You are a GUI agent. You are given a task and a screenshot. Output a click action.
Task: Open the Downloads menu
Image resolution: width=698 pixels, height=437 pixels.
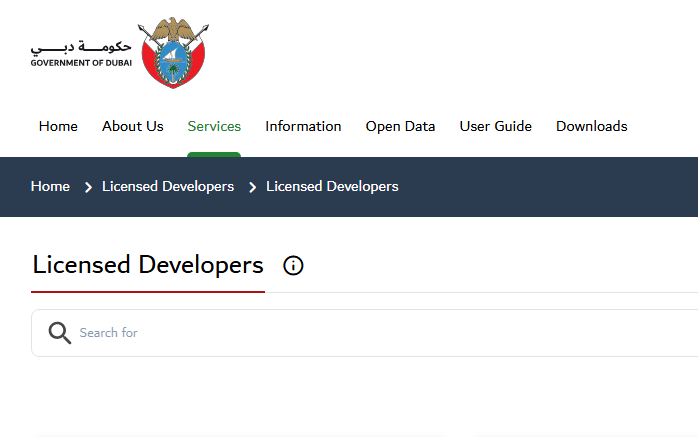pyautogui.click(x=592, y=126)
